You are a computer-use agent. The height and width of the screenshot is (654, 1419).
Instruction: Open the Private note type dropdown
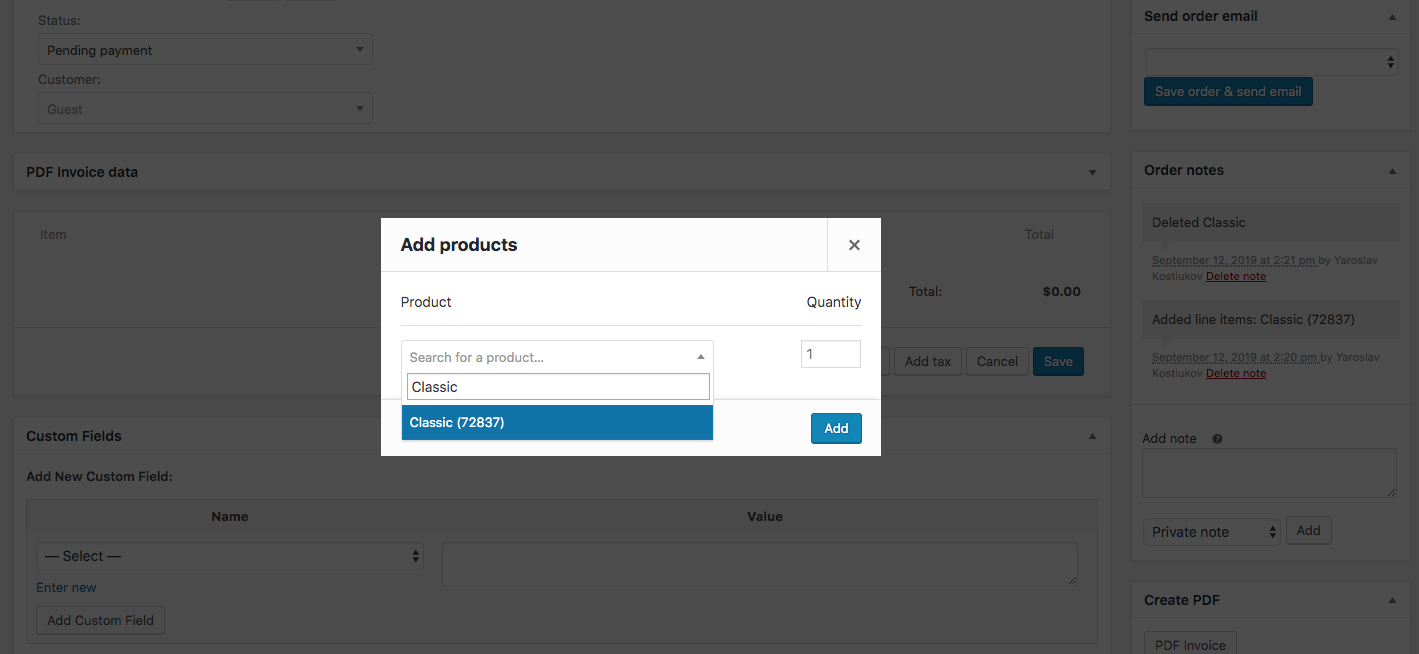coord(1211,532)
